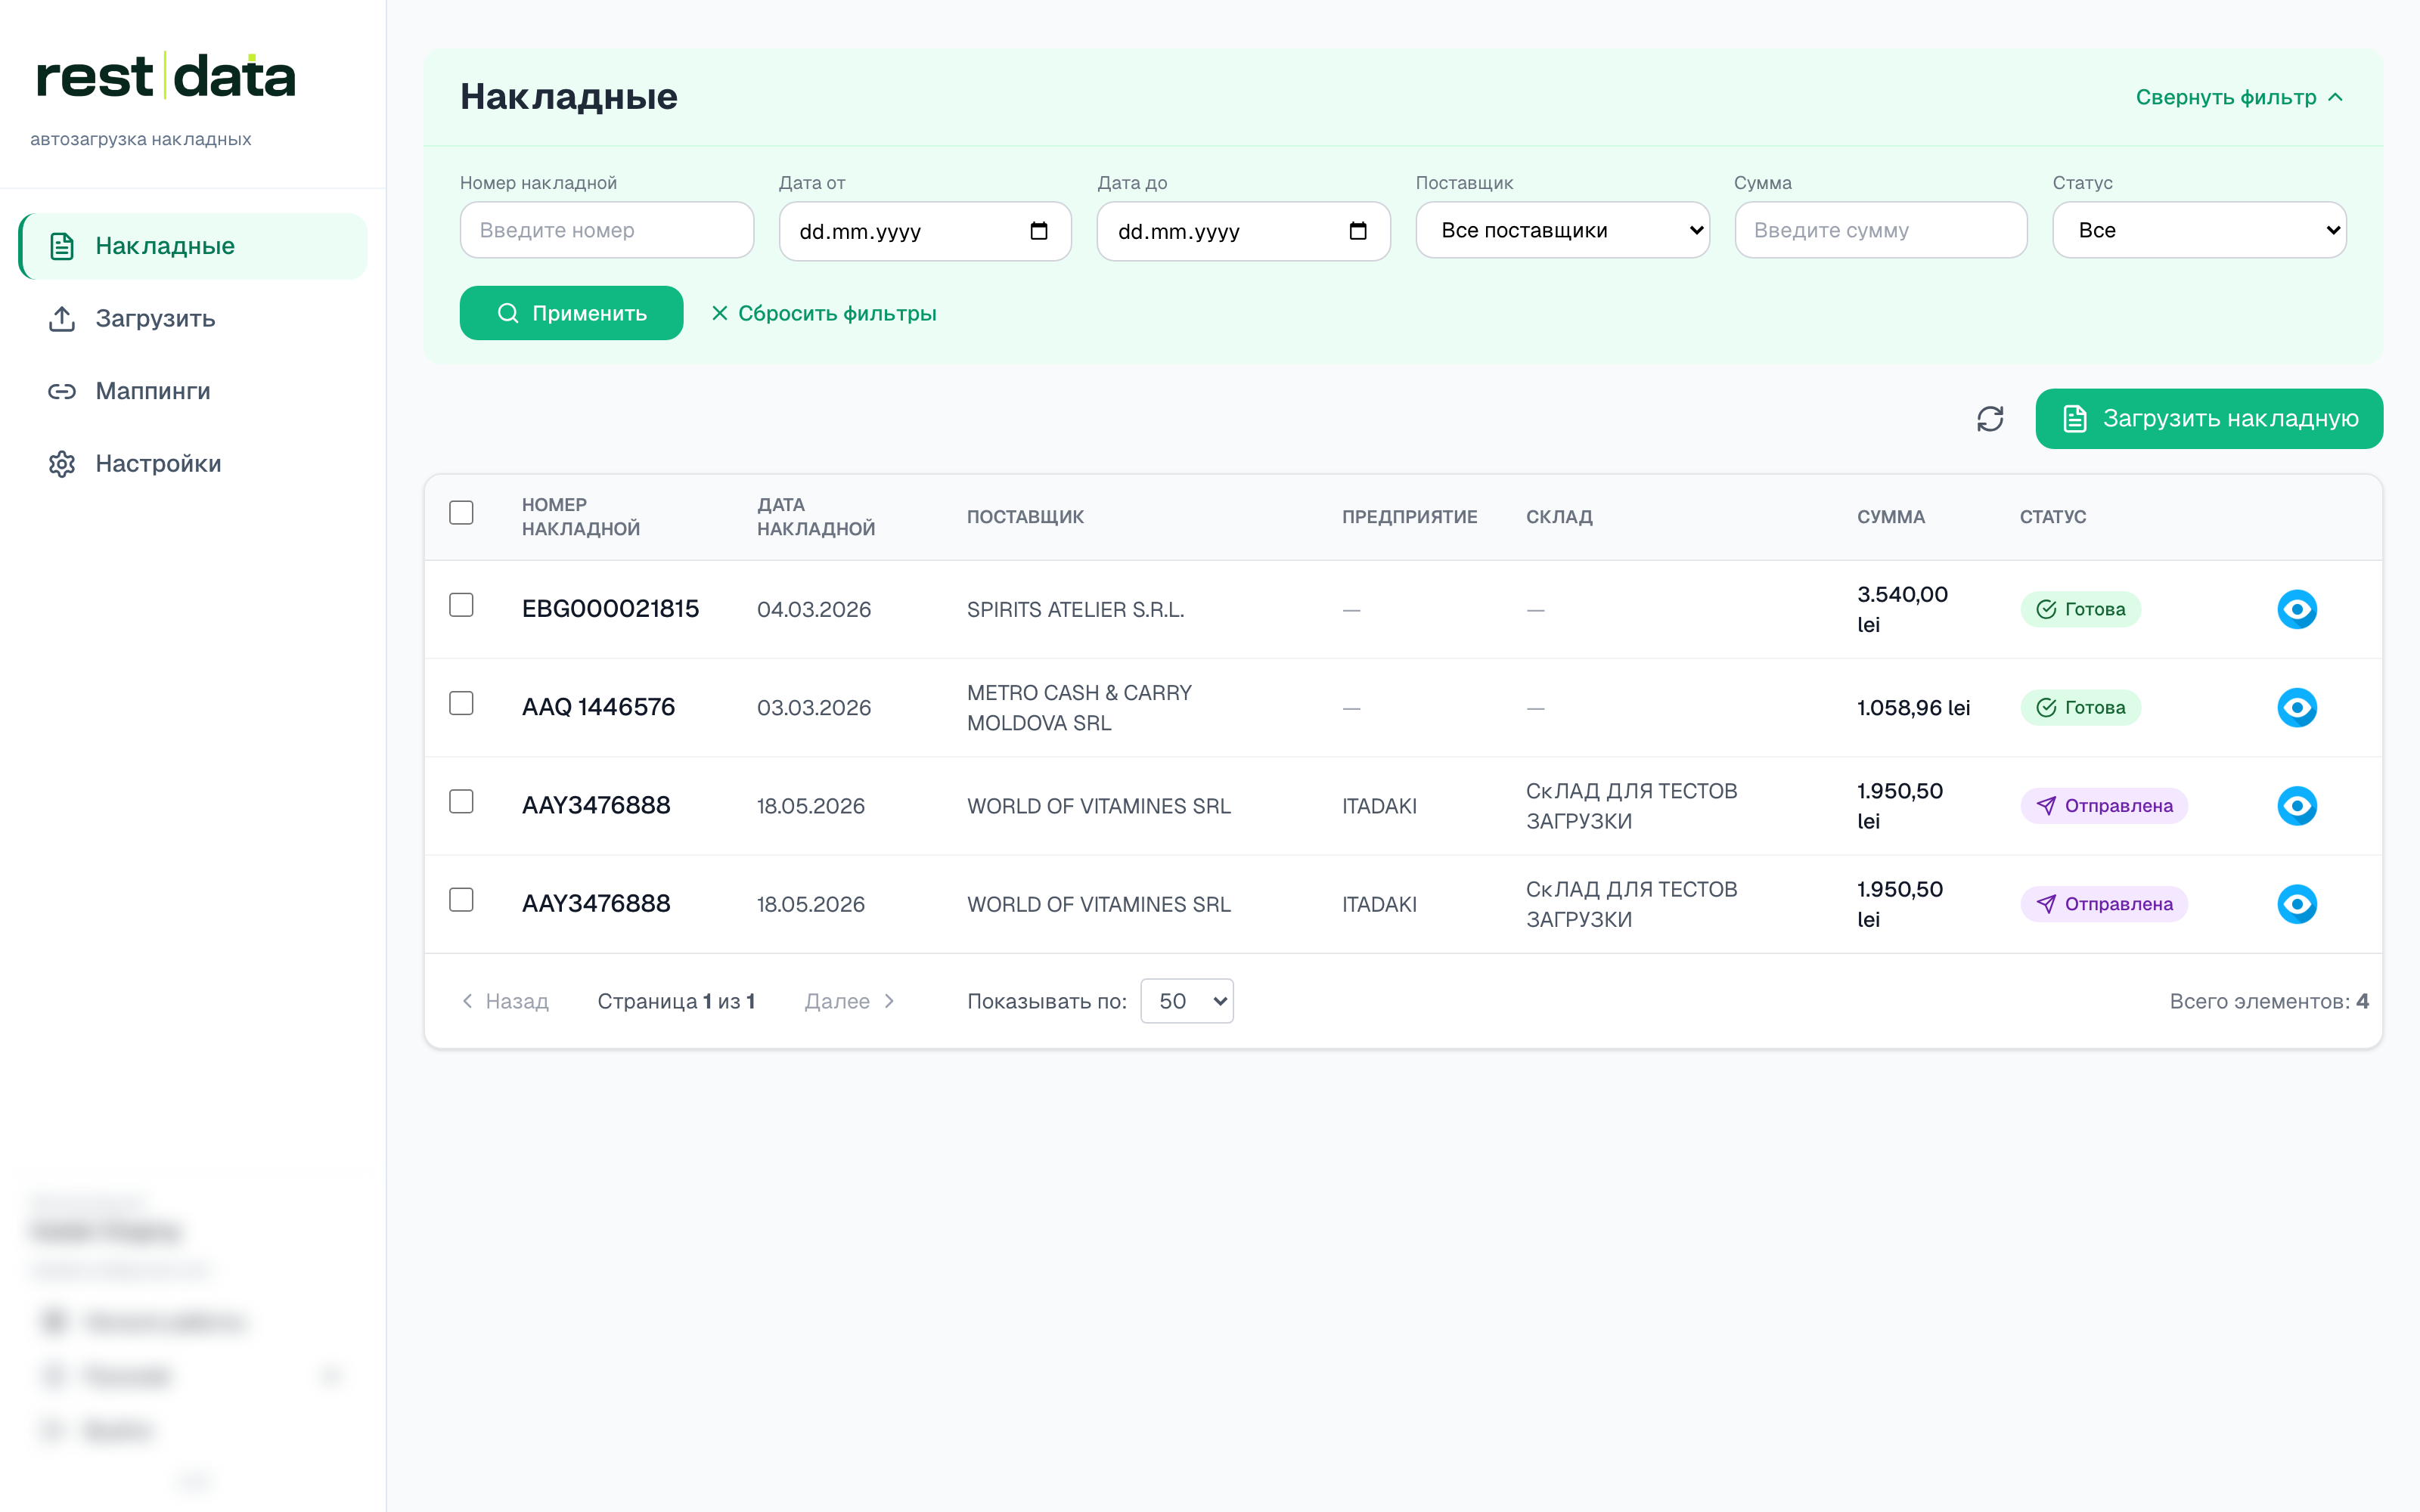Viewport: 2420px width, 1512px height.
Task: Click Готова status badge of EBG000021815
Action: point(2080,609)
